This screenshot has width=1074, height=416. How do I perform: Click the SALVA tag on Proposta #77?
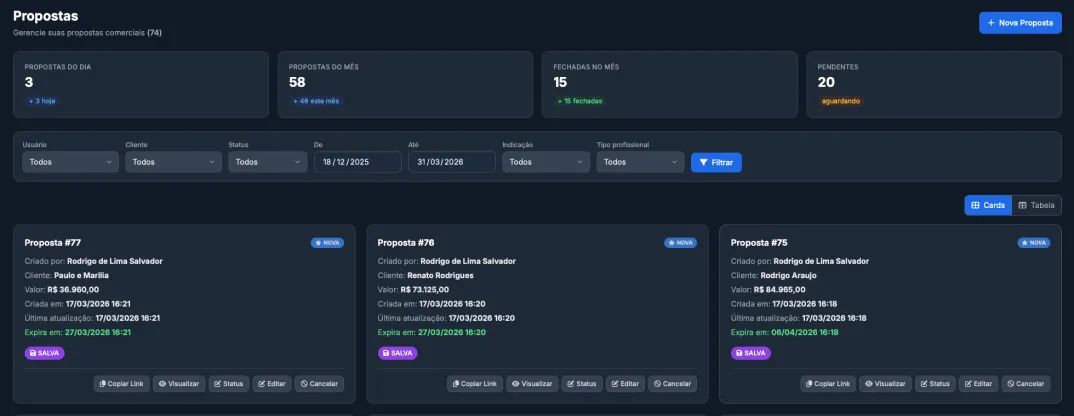point(45,353)
